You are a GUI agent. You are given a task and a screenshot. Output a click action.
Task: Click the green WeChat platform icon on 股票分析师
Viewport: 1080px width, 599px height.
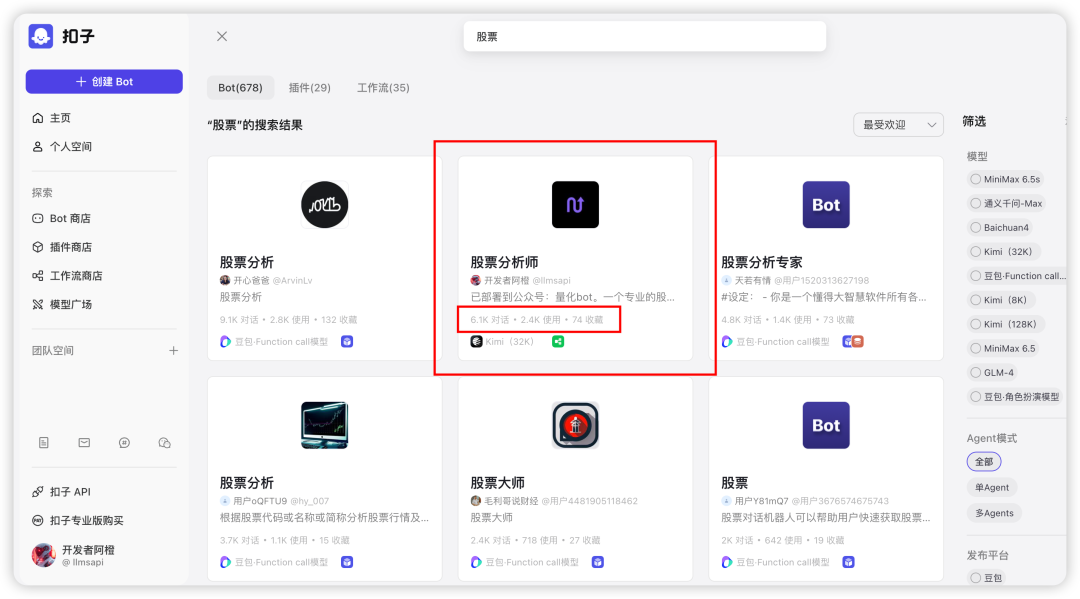pyautogui.click(x=558, y=341)
